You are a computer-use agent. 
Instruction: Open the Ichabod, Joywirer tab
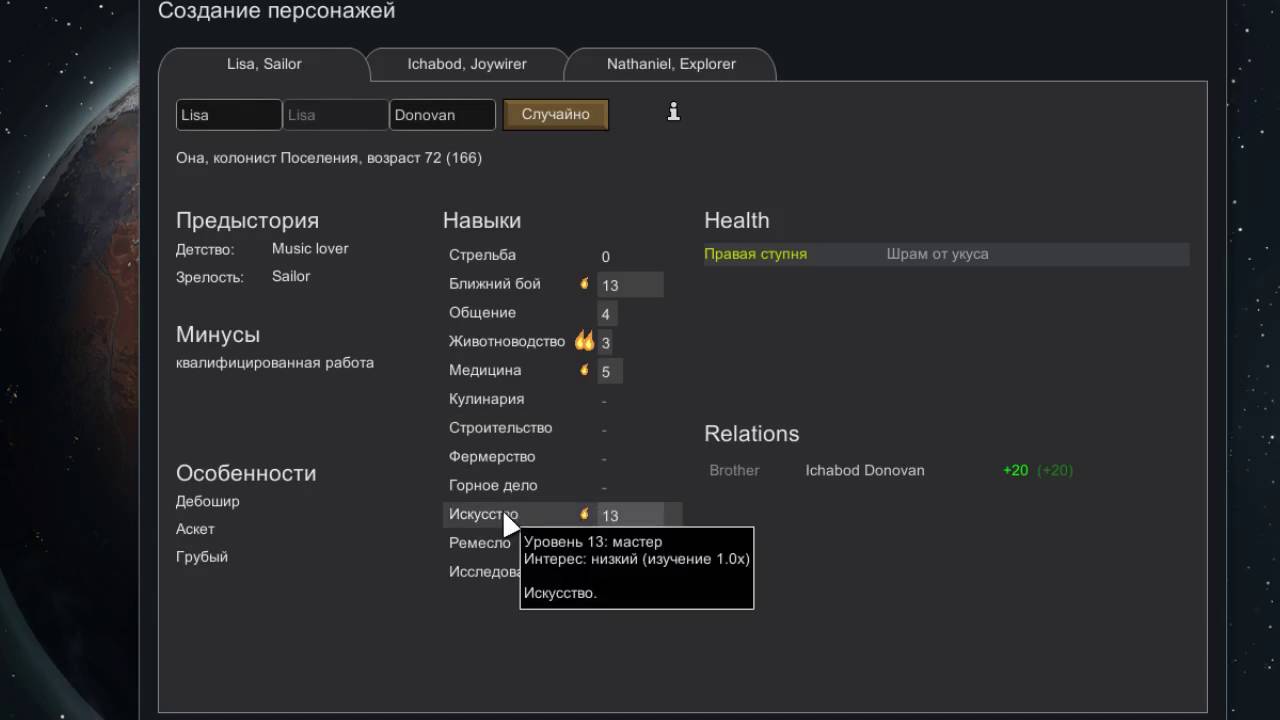click(x=467, y=64)
